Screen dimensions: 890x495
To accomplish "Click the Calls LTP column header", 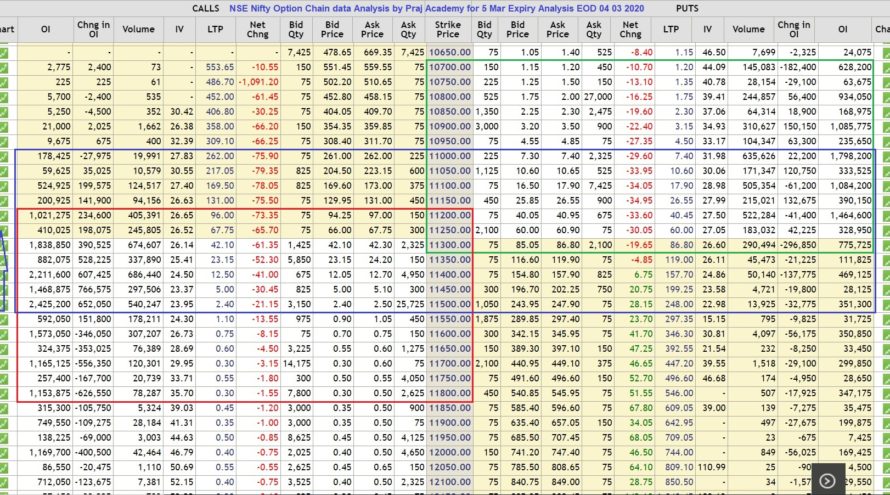I will (215, 30).
